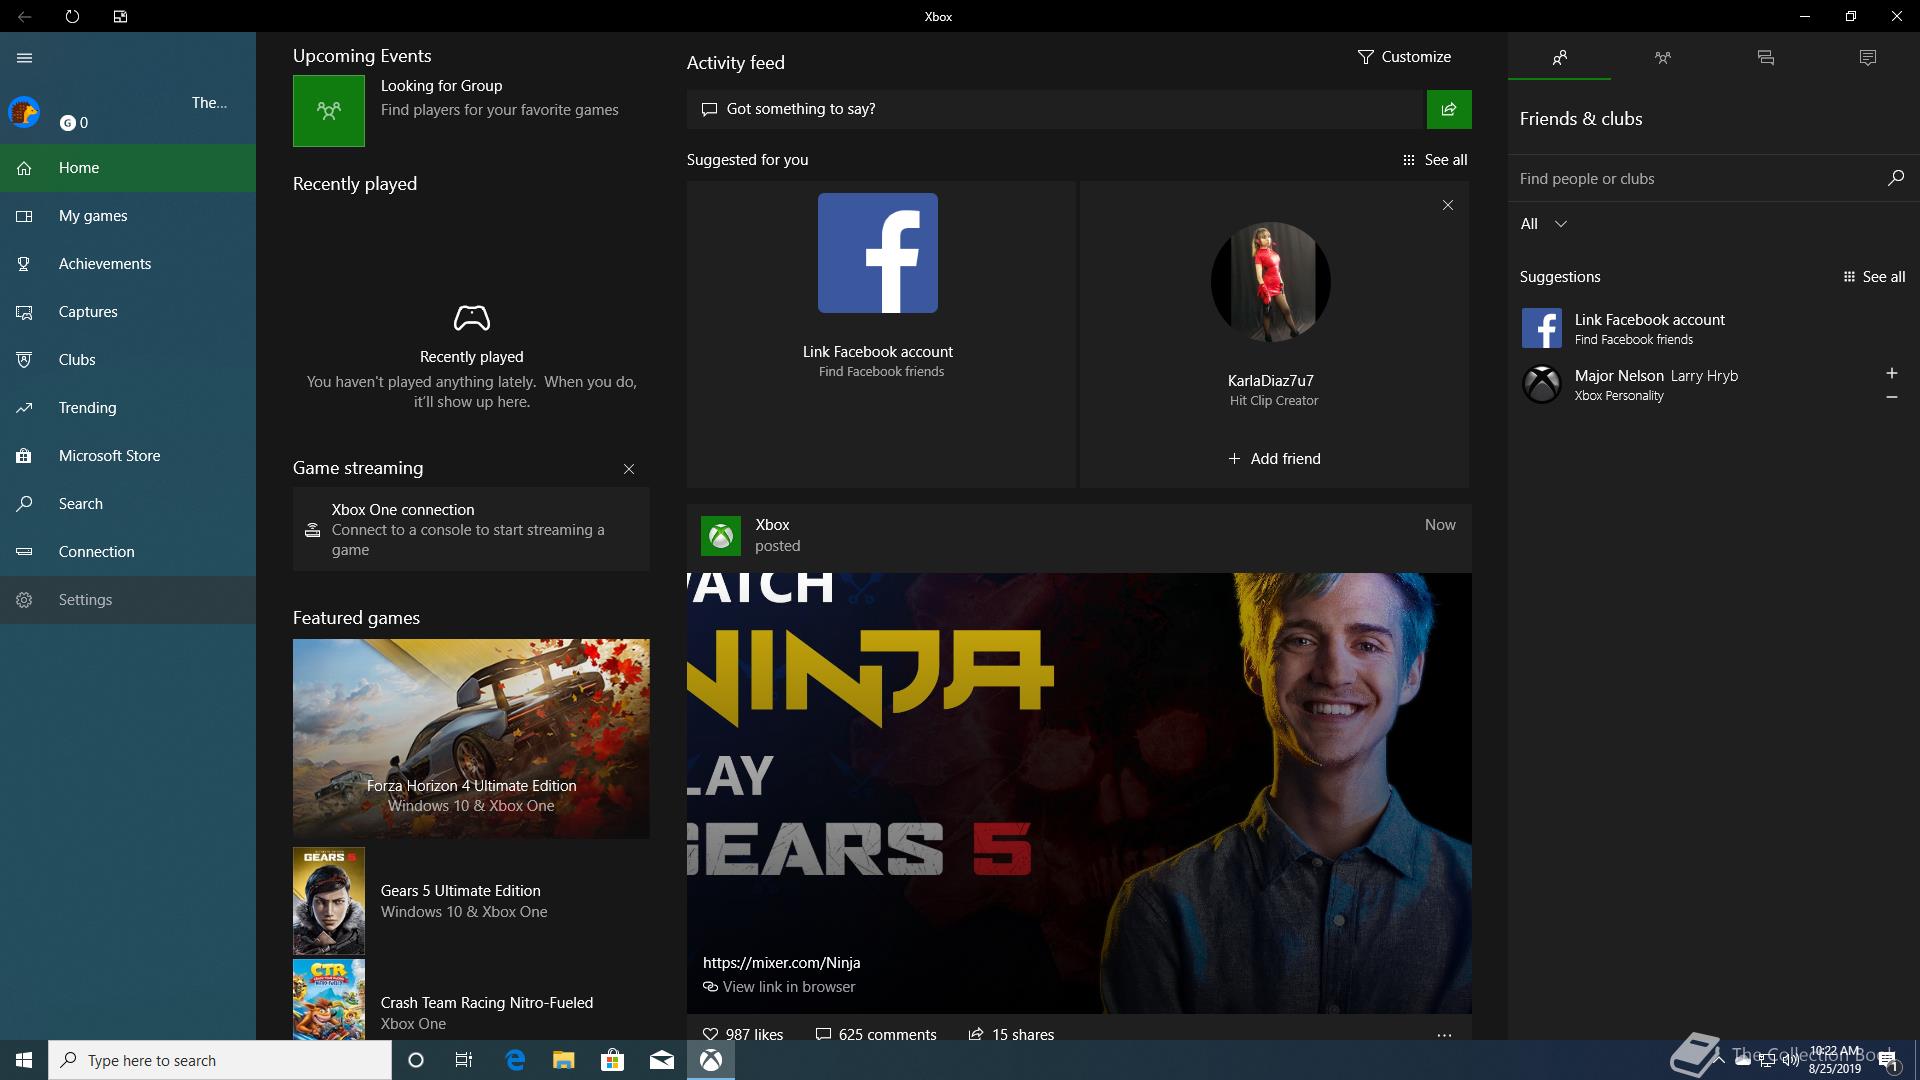Dismiss the KarlaDiaz7u7 suggestion card

click(1448, 205)
